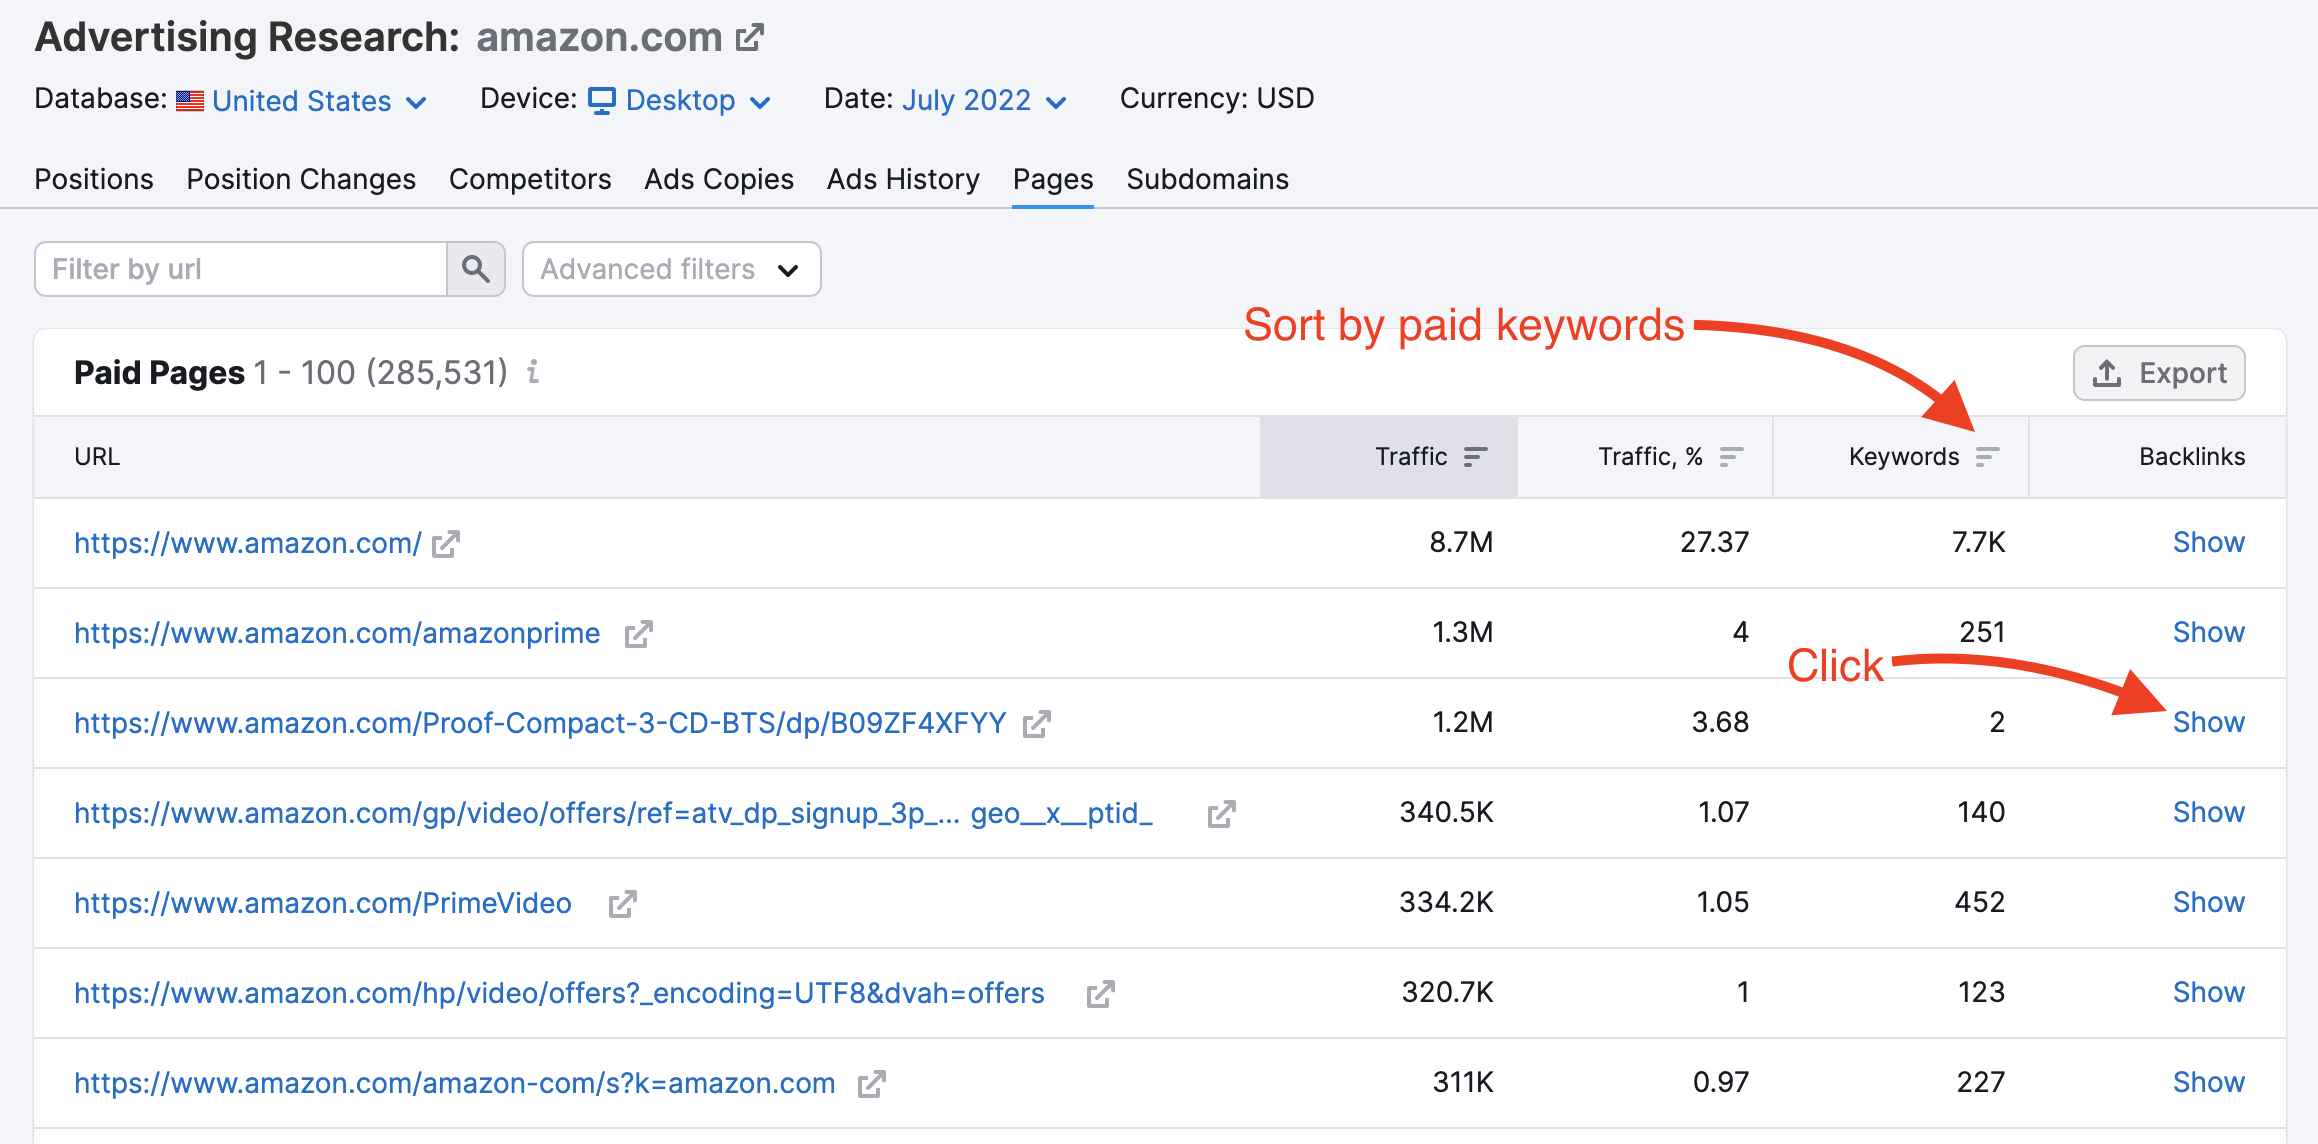The width and height of the screenshot is (2318, 1144).
Task: Show backlinks for amazon.com/ row
Action: [2208, 542]
